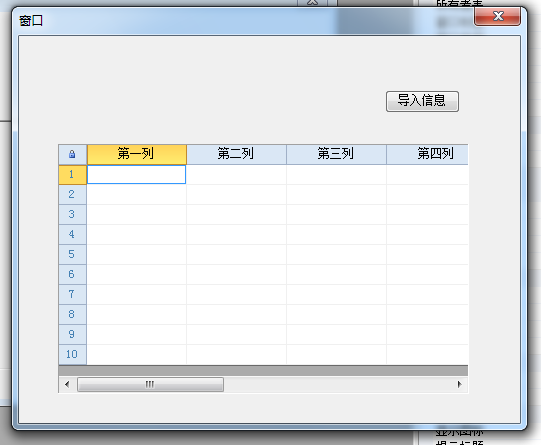Image resolution: width=541 pixels, height=445 pixels.
Task: Click the scrollbar left arrow
Action: pos(67,384)
